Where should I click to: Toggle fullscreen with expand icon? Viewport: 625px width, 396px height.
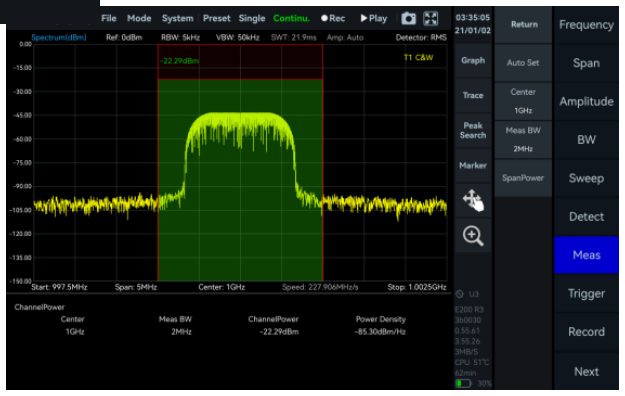[x=431, y=18]
